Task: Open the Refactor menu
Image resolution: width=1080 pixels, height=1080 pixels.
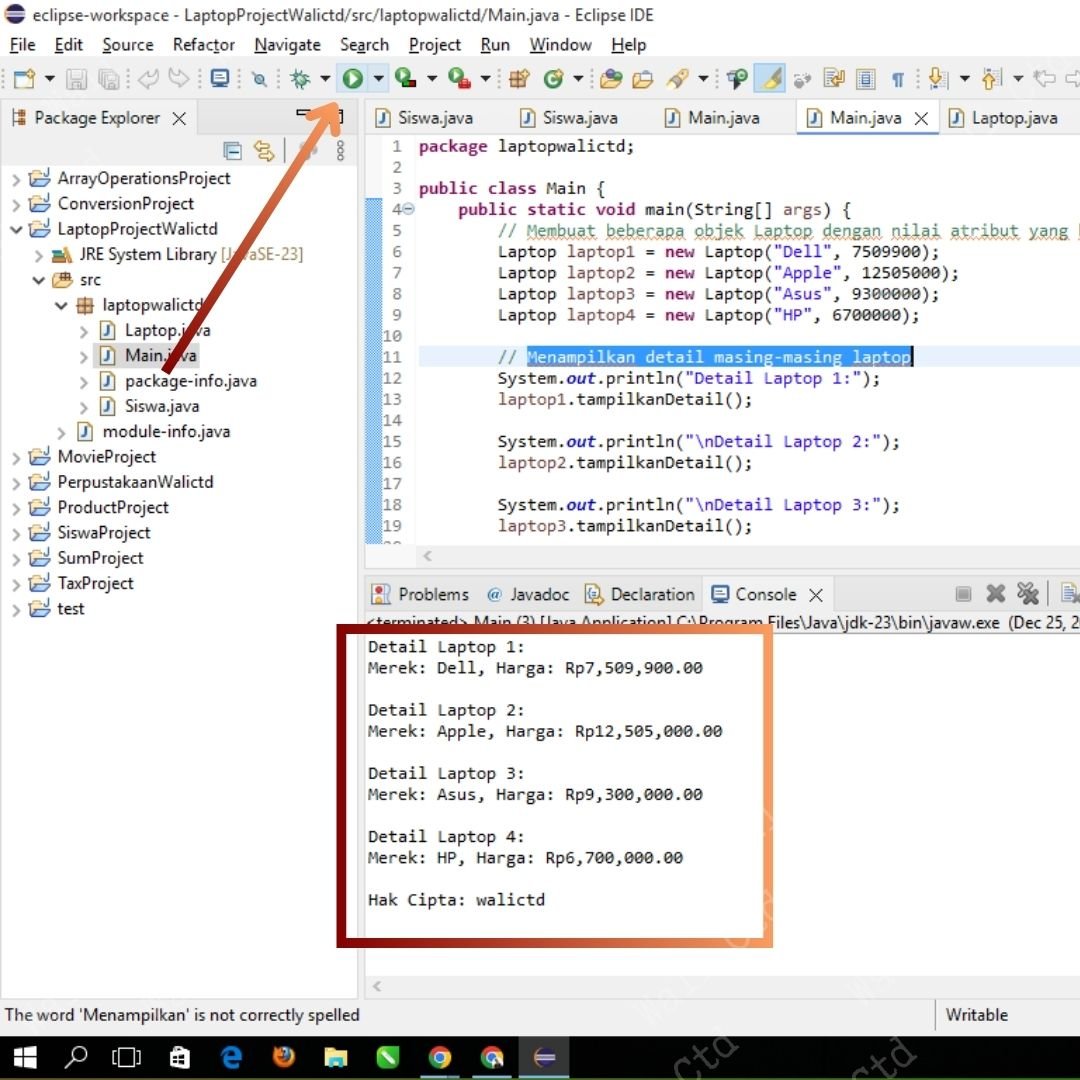Action: click(203, 45)
